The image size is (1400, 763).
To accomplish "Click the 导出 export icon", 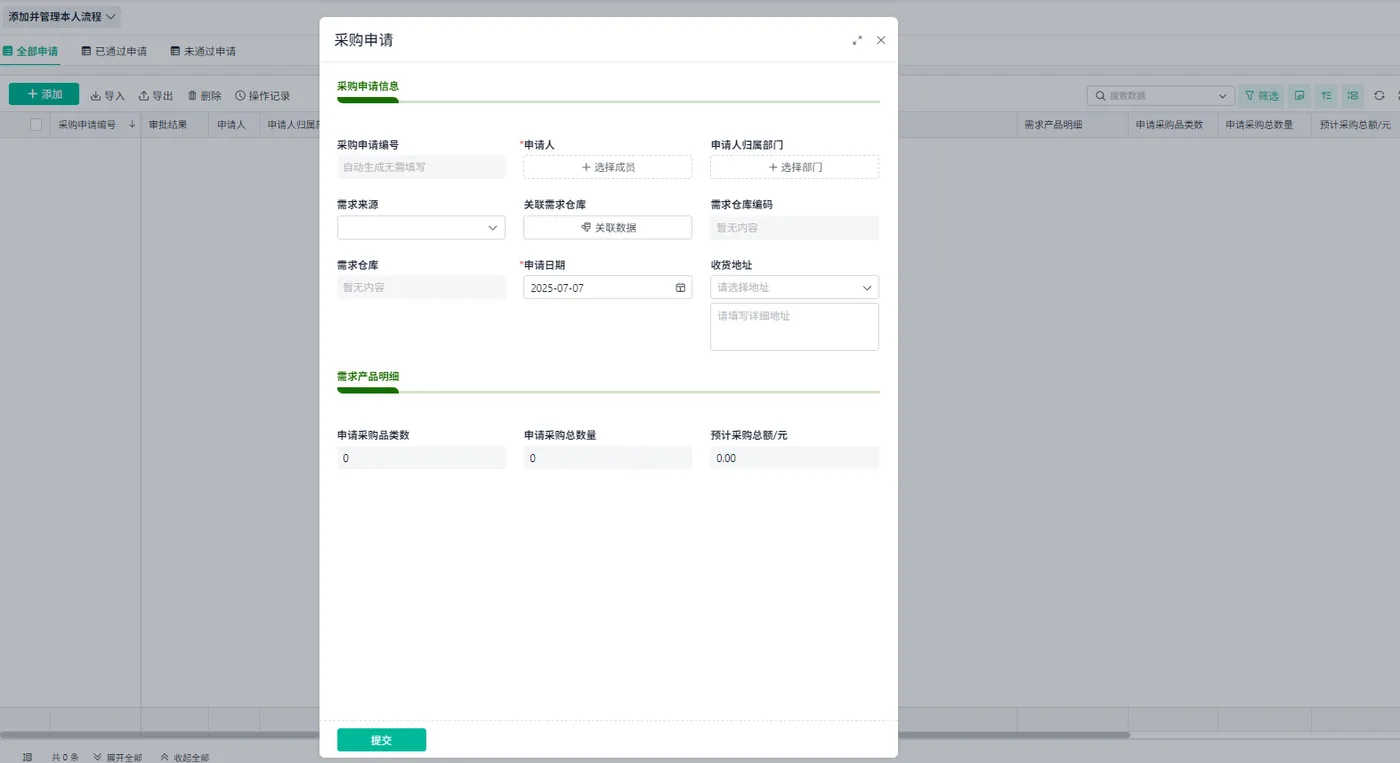I will coord(144,96).
